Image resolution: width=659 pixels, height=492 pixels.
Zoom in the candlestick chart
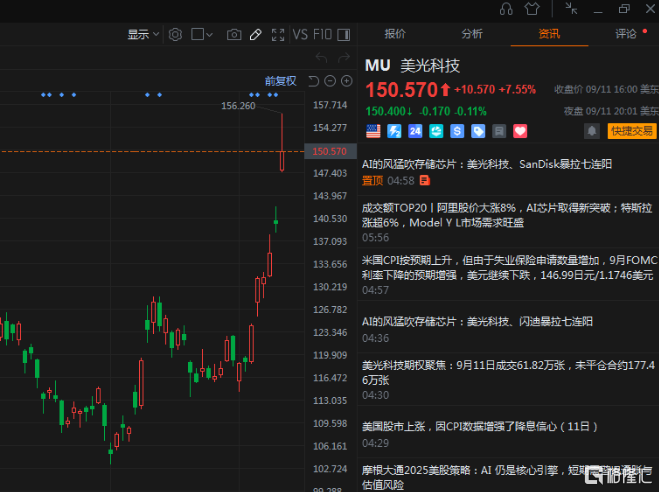(x=347, y=81)
